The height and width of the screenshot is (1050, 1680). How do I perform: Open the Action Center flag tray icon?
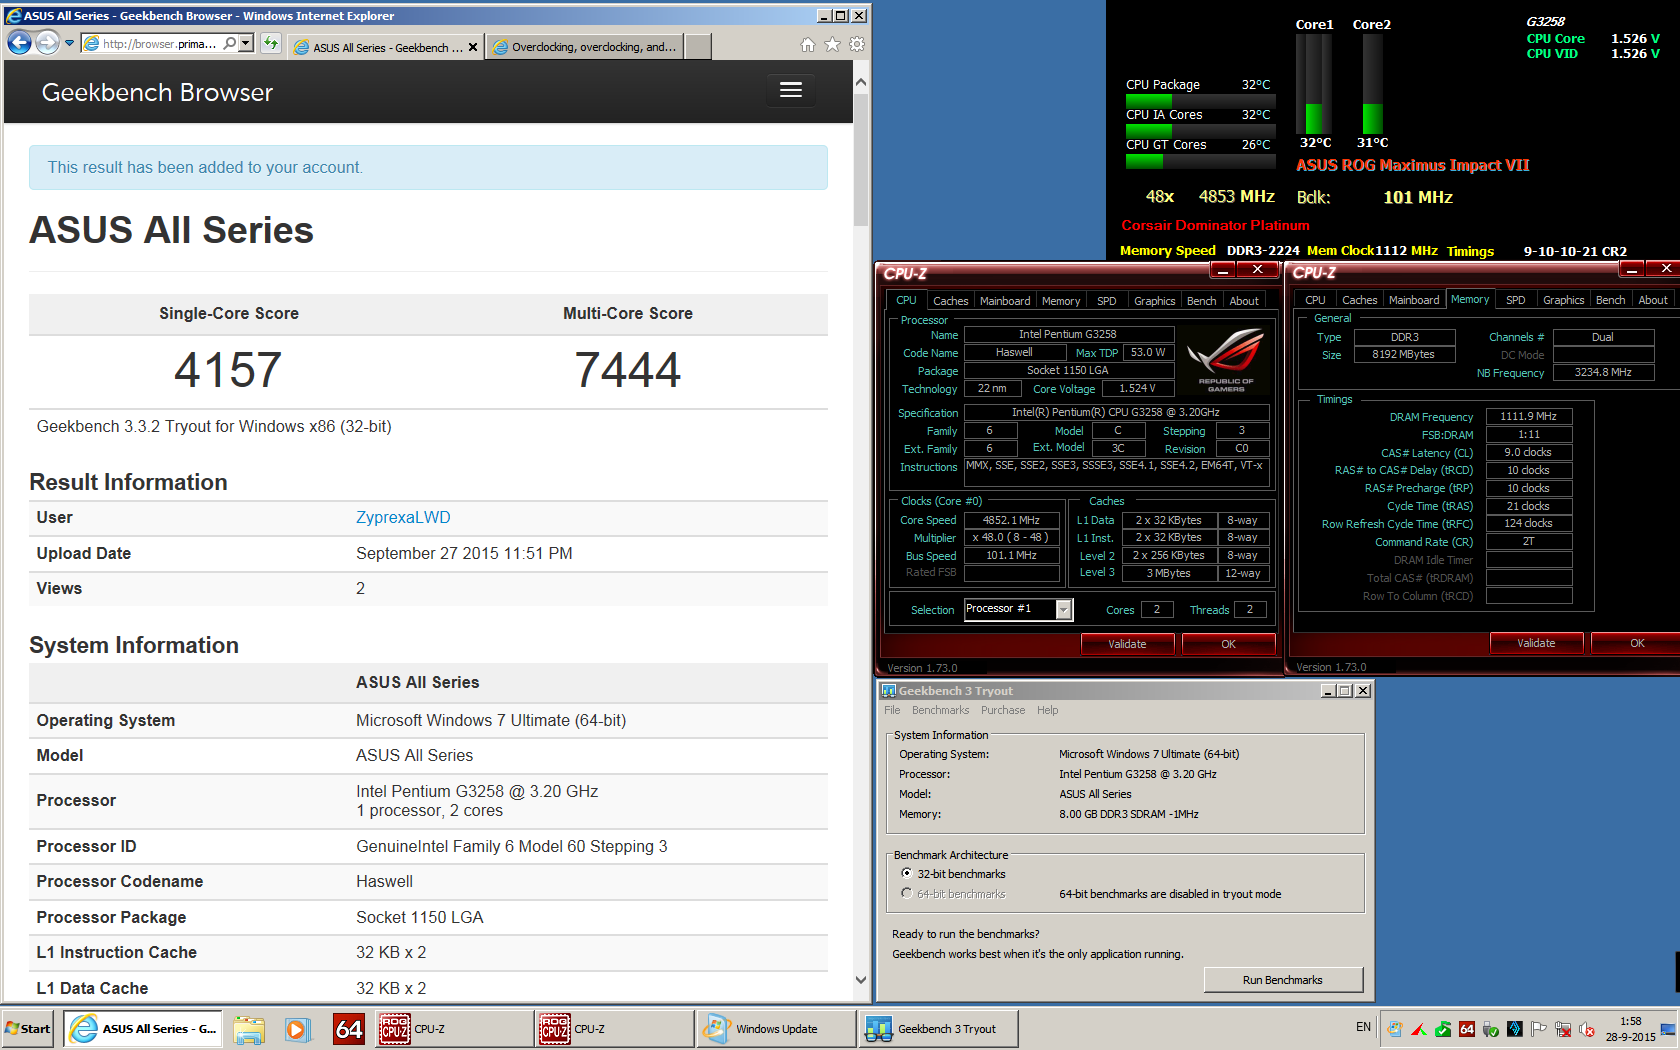click(1539, 1029)
